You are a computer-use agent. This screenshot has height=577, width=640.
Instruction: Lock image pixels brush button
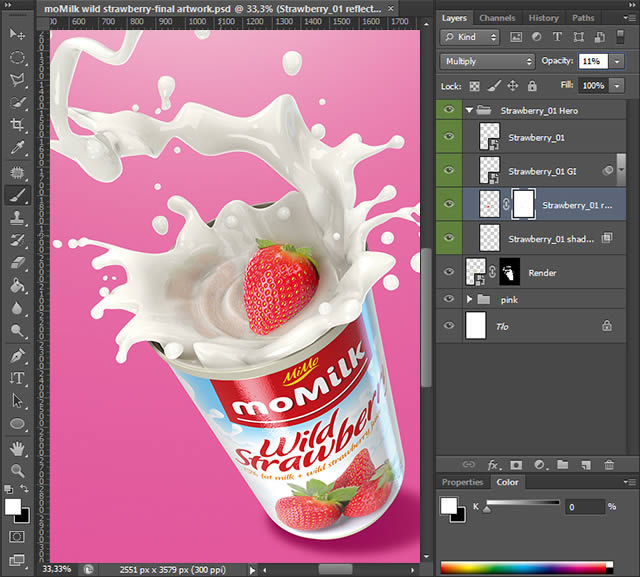[x=494, y=86]
